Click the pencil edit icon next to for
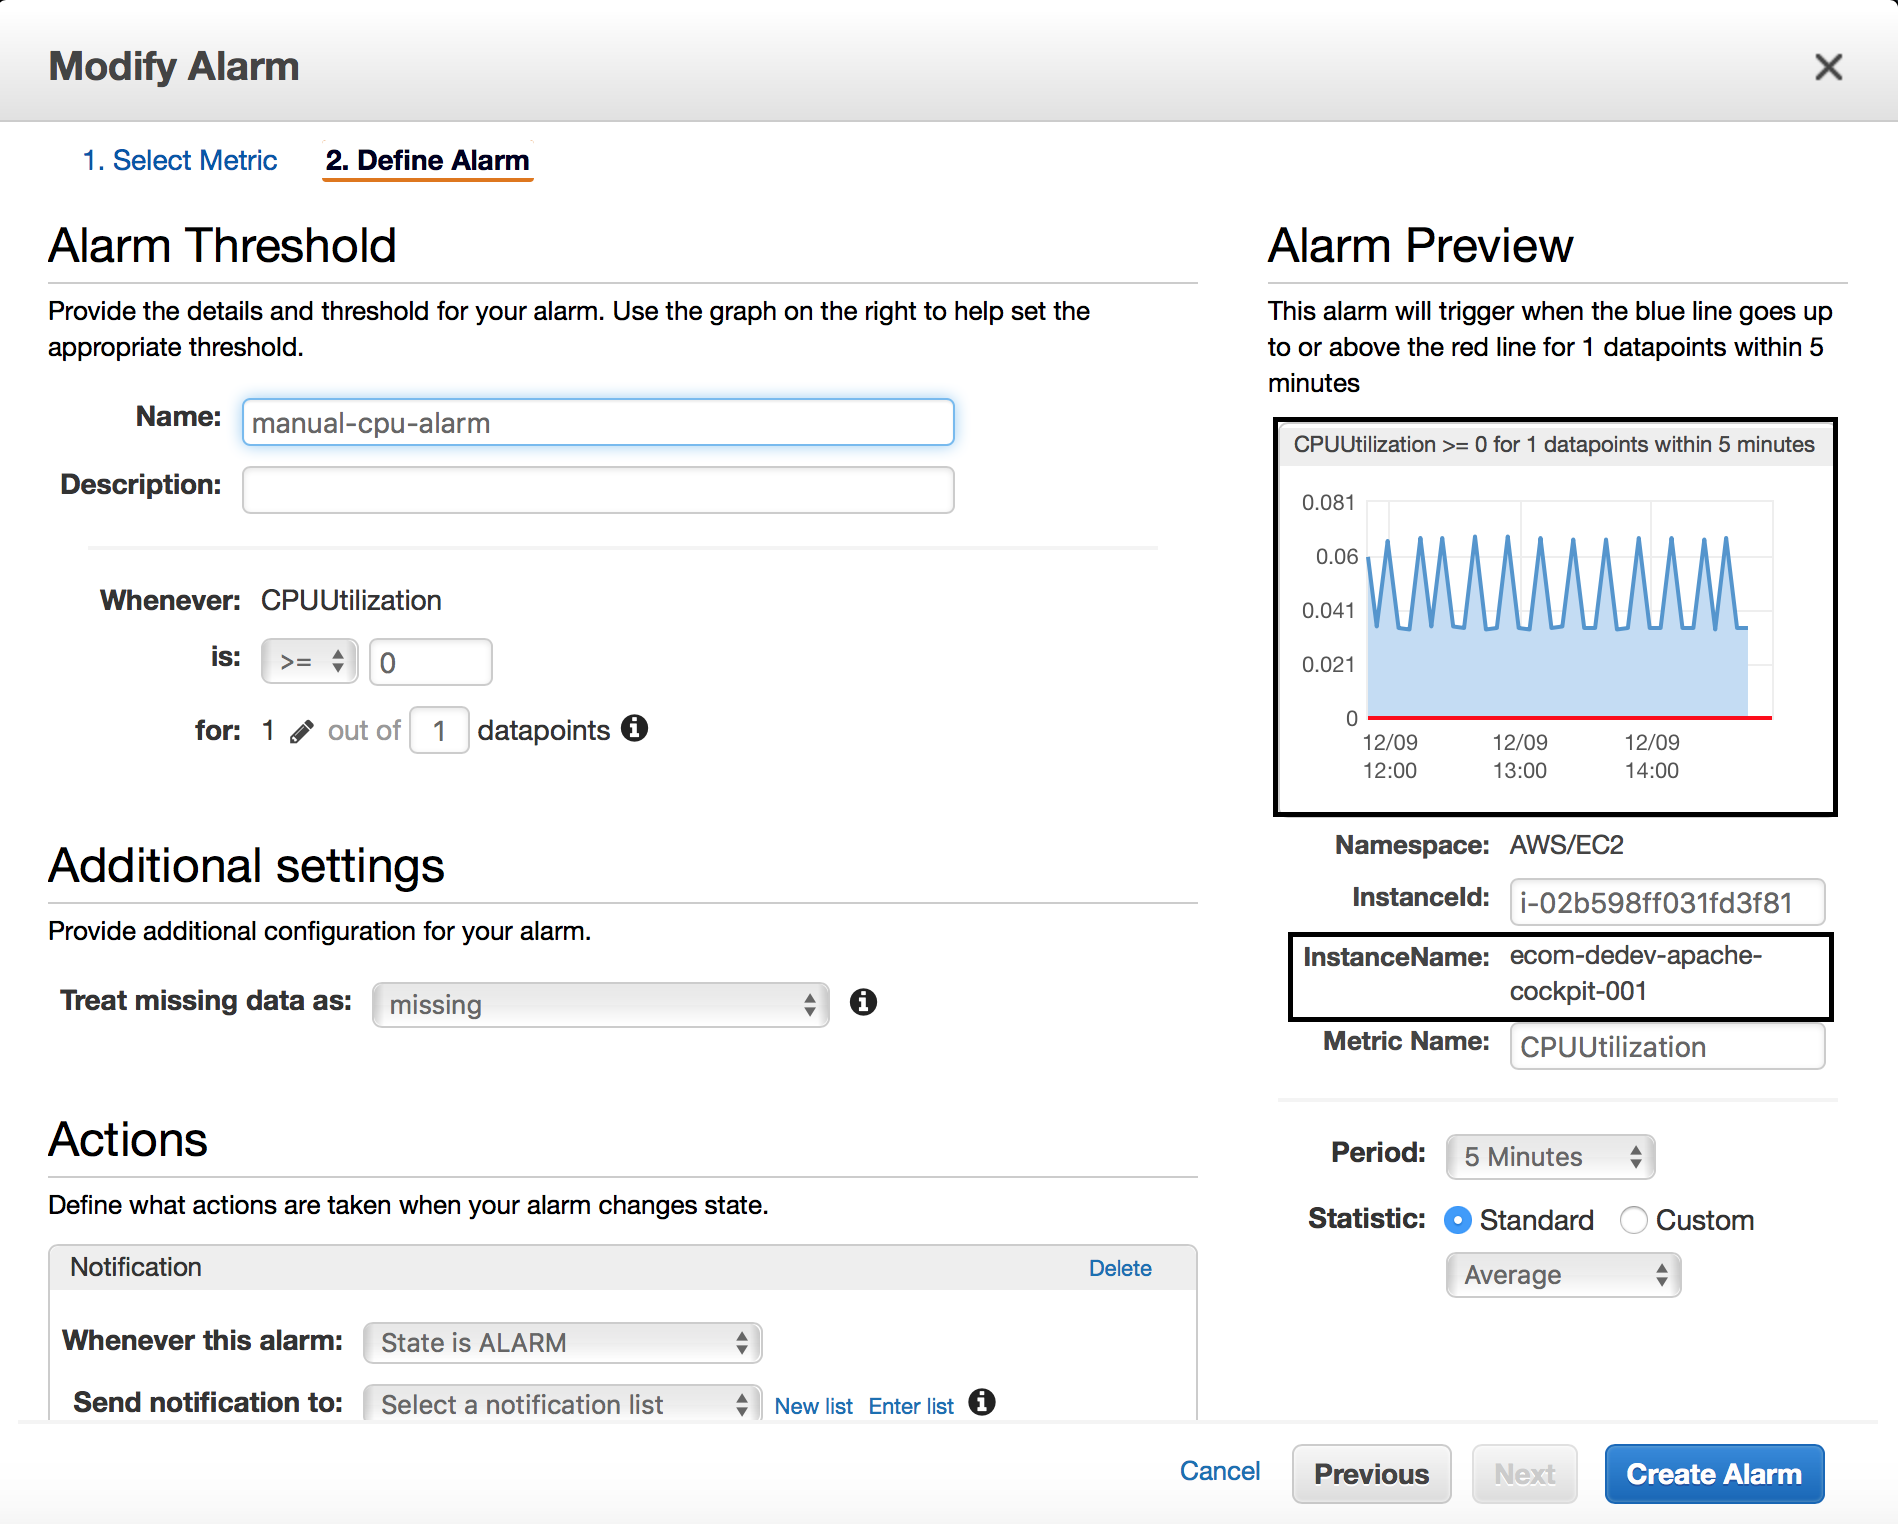The image size is (1898, 1524). (x=301, y=732)
